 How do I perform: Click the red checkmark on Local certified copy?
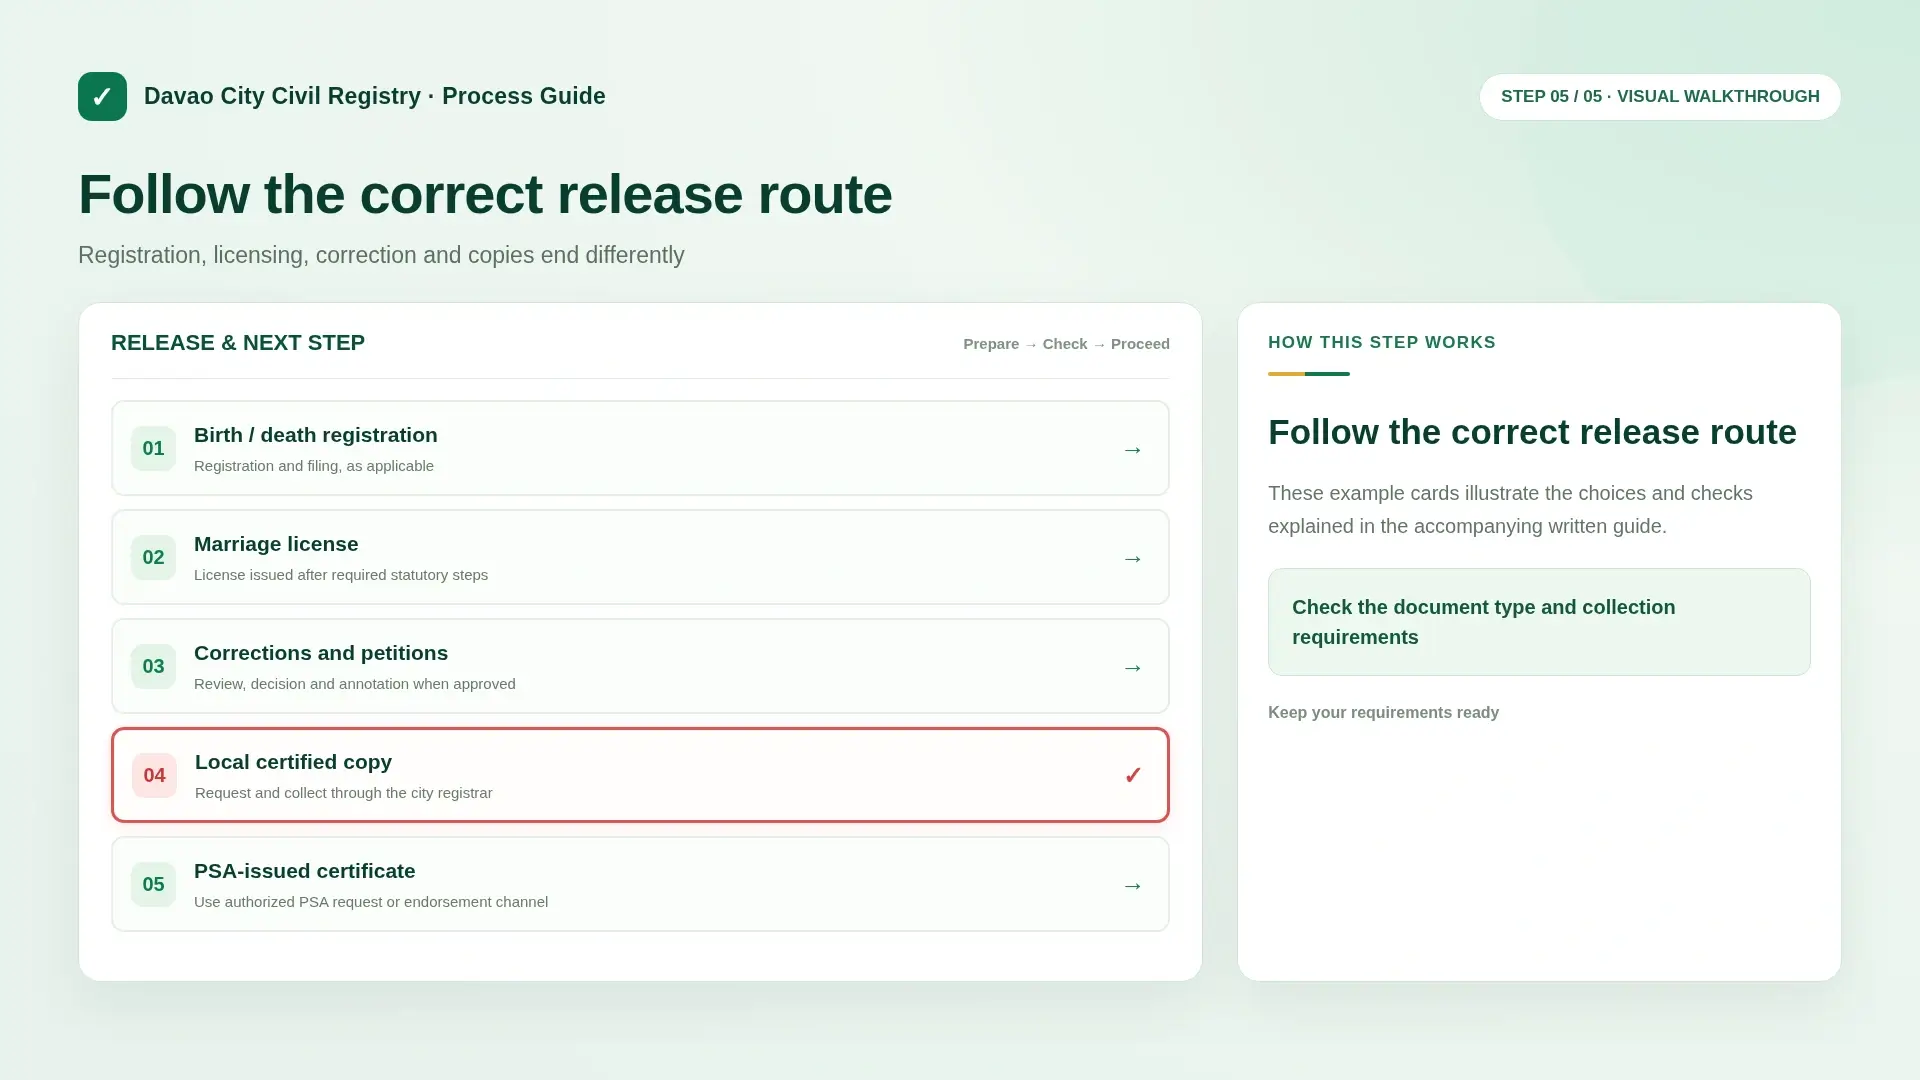coord(1132,776)
